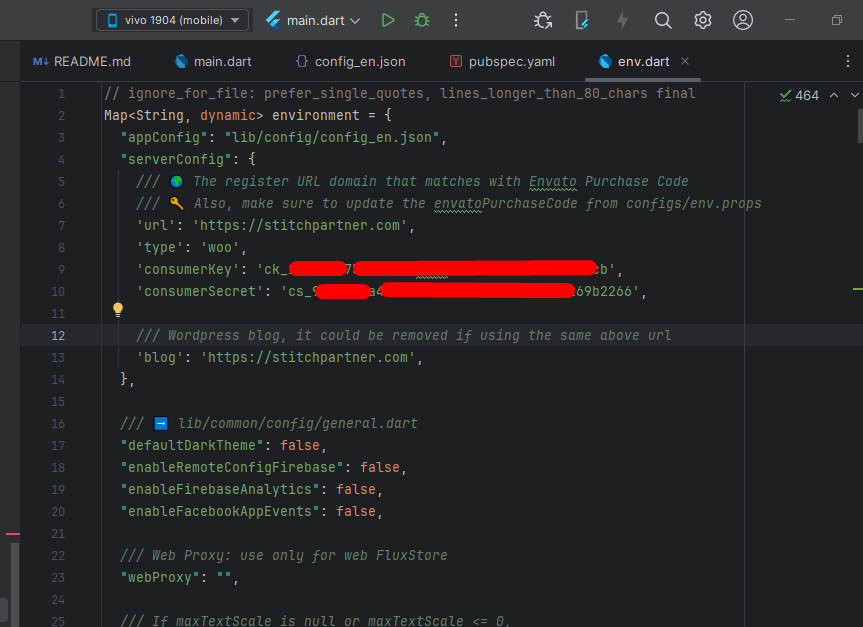Image resolution: width=863 pixels, height=627 pixels.
Task: Click false value of "enableFacebookAppEvents"
Action: coord(356,511)
